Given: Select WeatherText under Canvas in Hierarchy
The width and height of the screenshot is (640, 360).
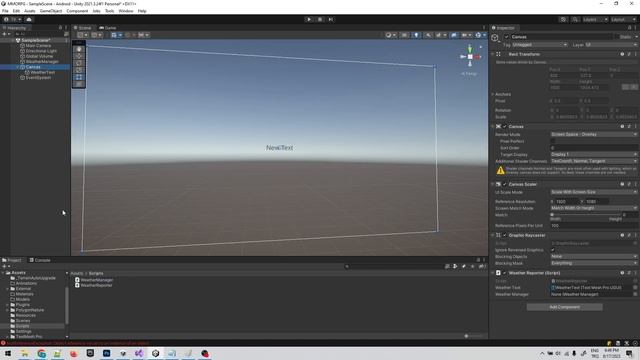Looking at the screenshot, I should pos(42,72).
